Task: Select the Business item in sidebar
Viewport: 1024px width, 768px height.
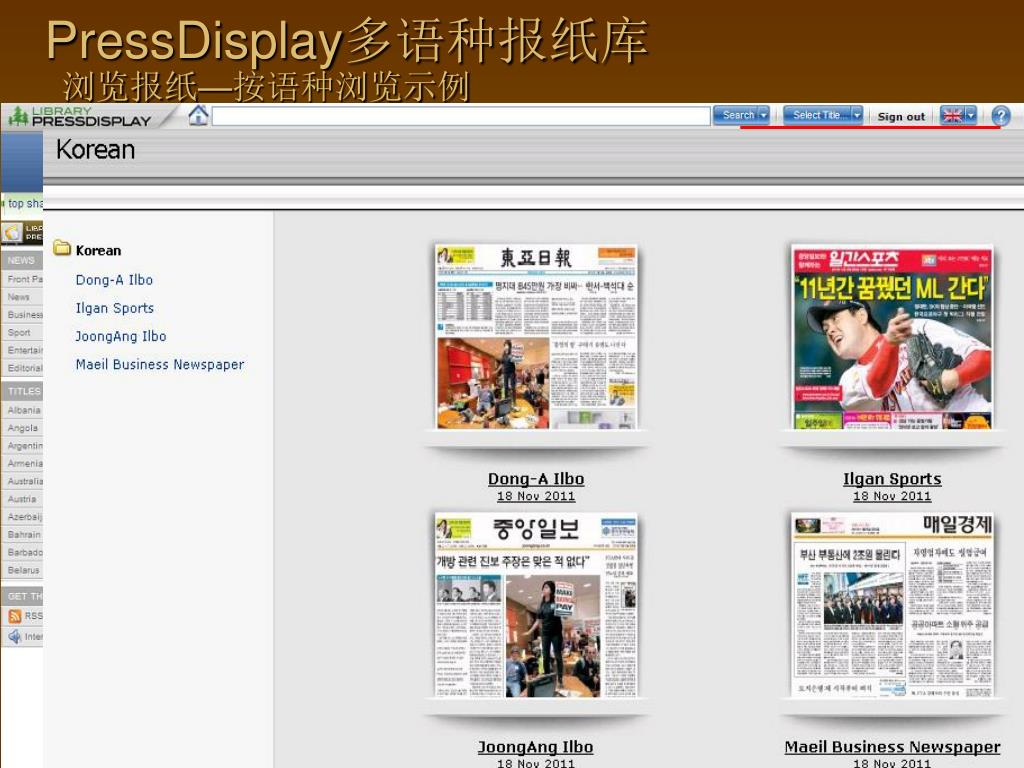Action: (x=23, y=314)
